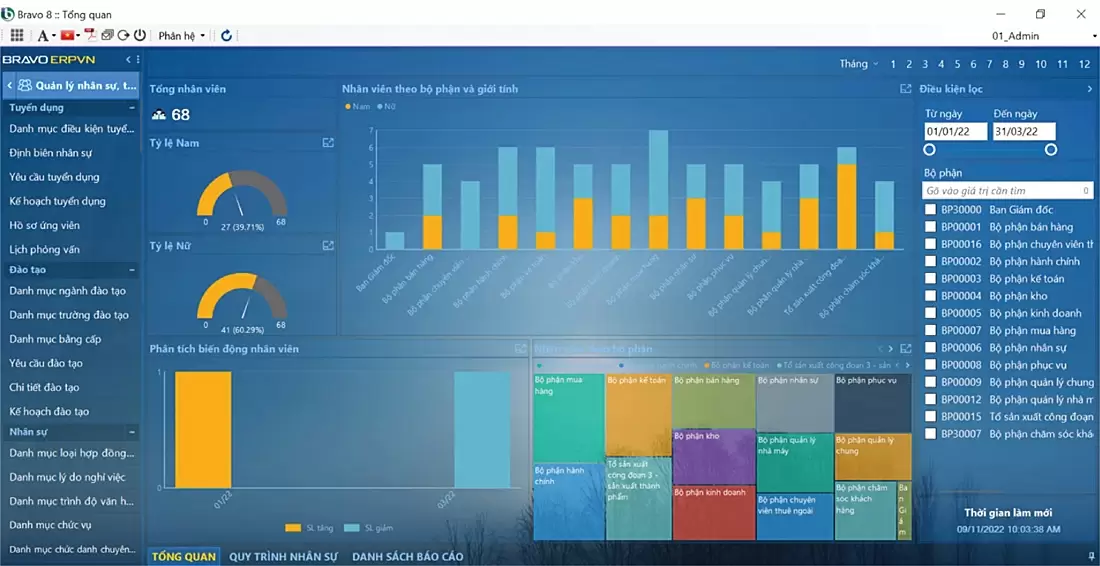Click the Bộ phận search input field
Viewport: 1100px width, 566px height.
pyautogui.click(x=1000, y=190)
